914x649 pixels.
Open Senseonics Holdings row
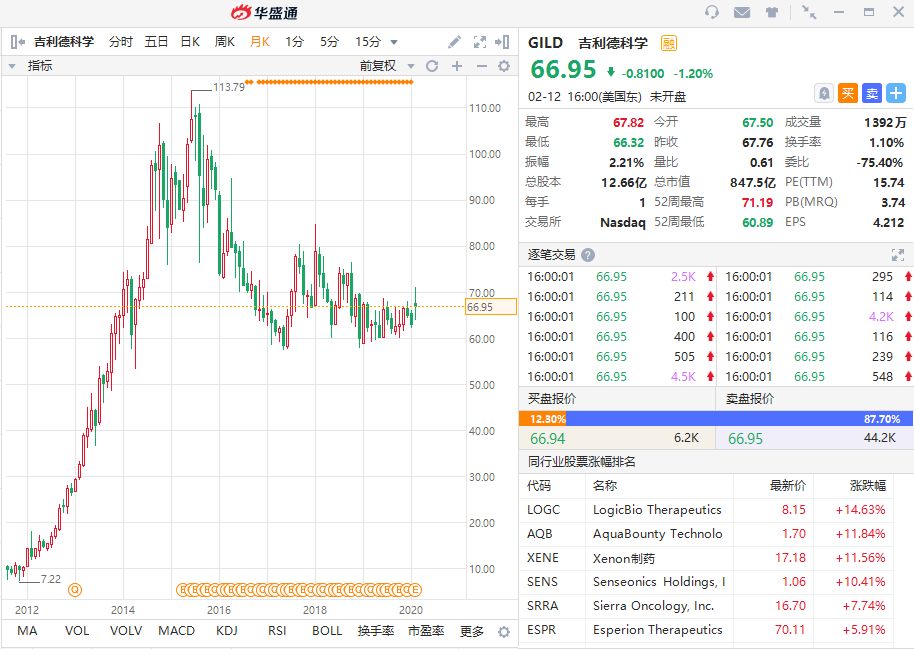706,582
